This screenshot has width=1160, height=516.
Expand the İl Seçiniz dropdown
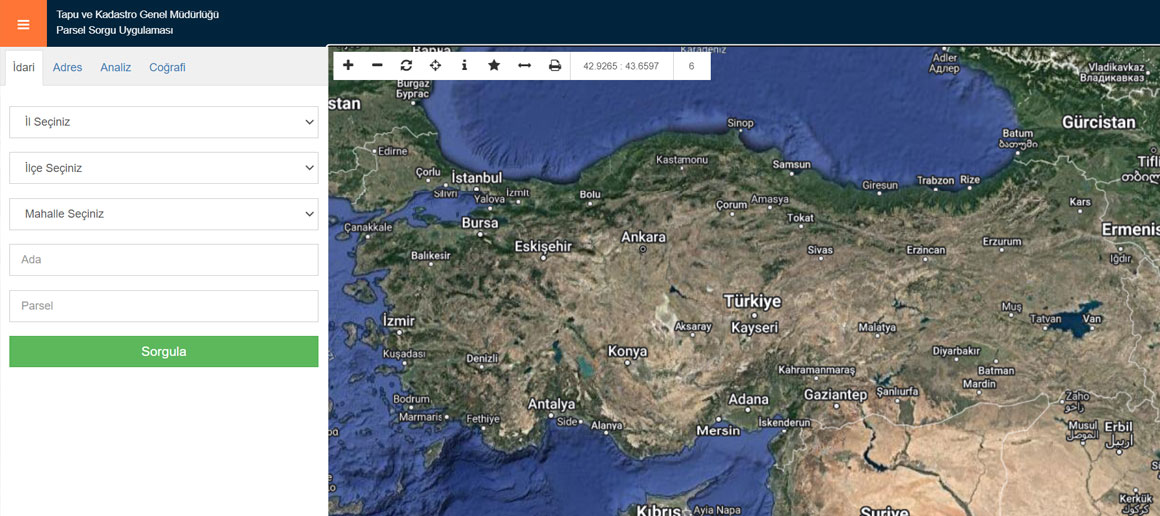click(x=164, y=122)
